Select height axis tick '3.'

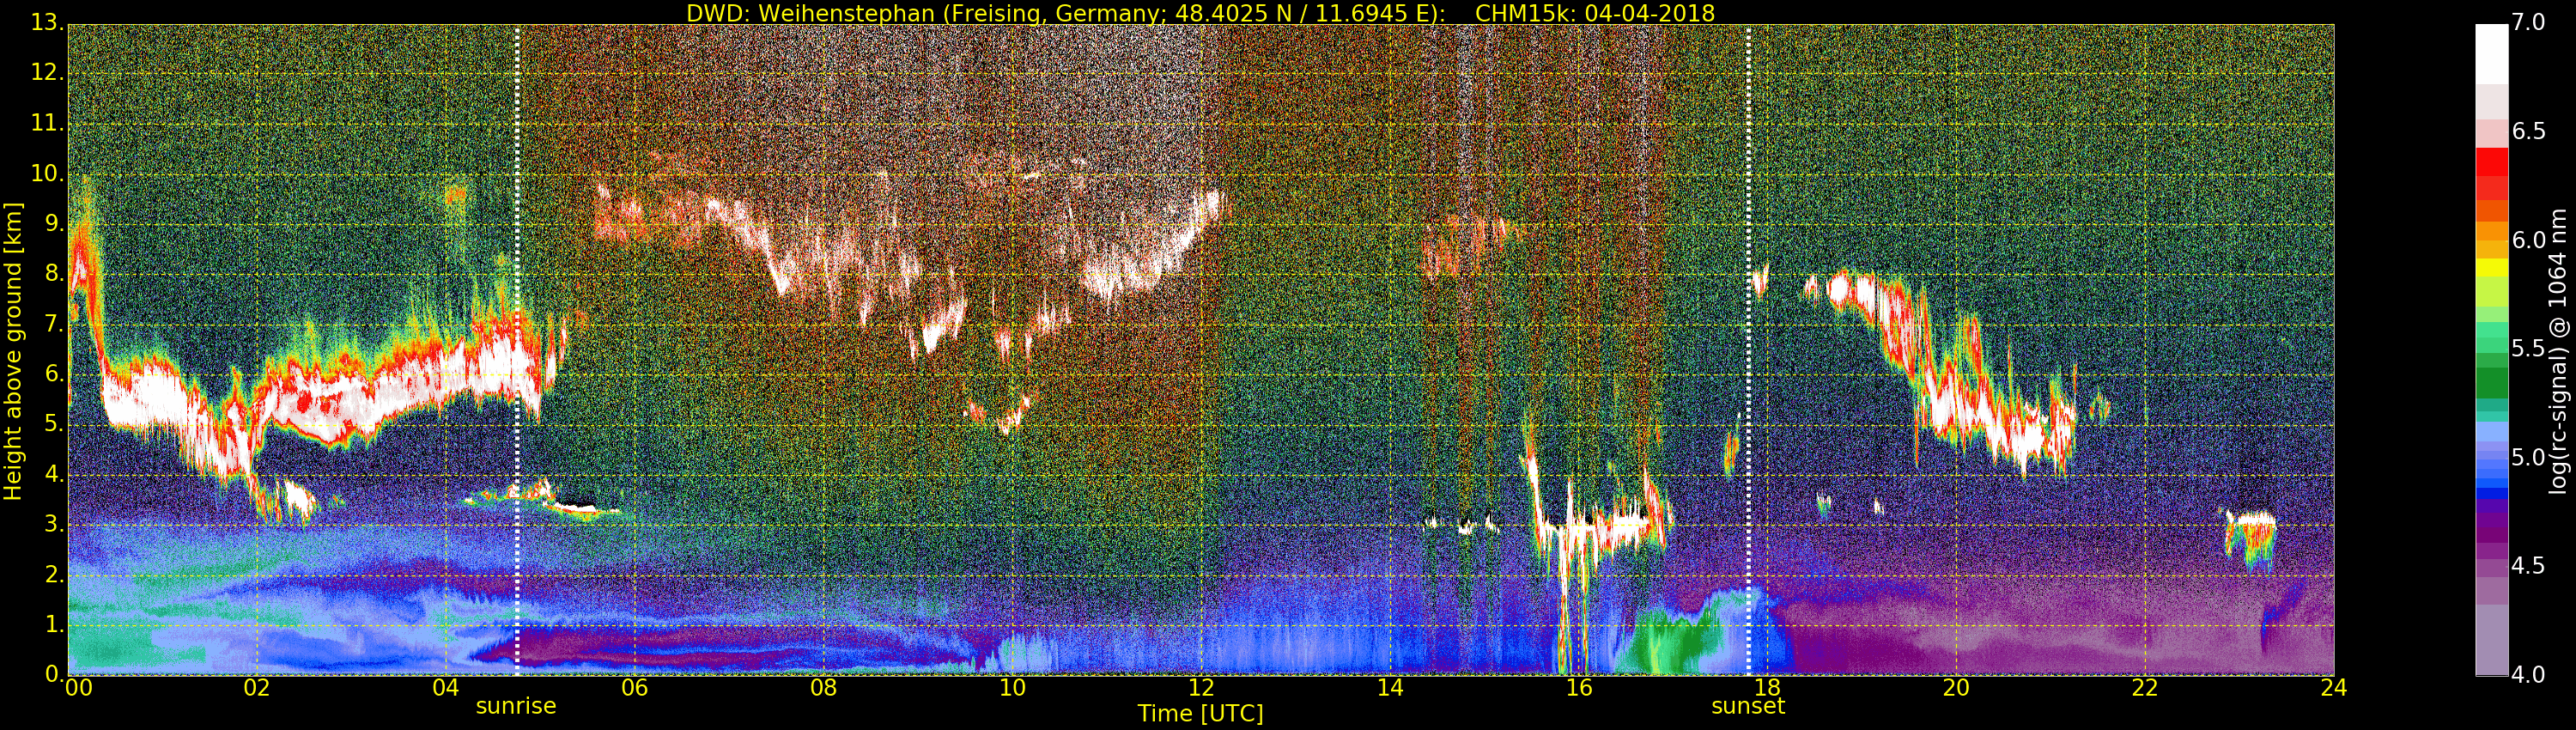point(54,524)
